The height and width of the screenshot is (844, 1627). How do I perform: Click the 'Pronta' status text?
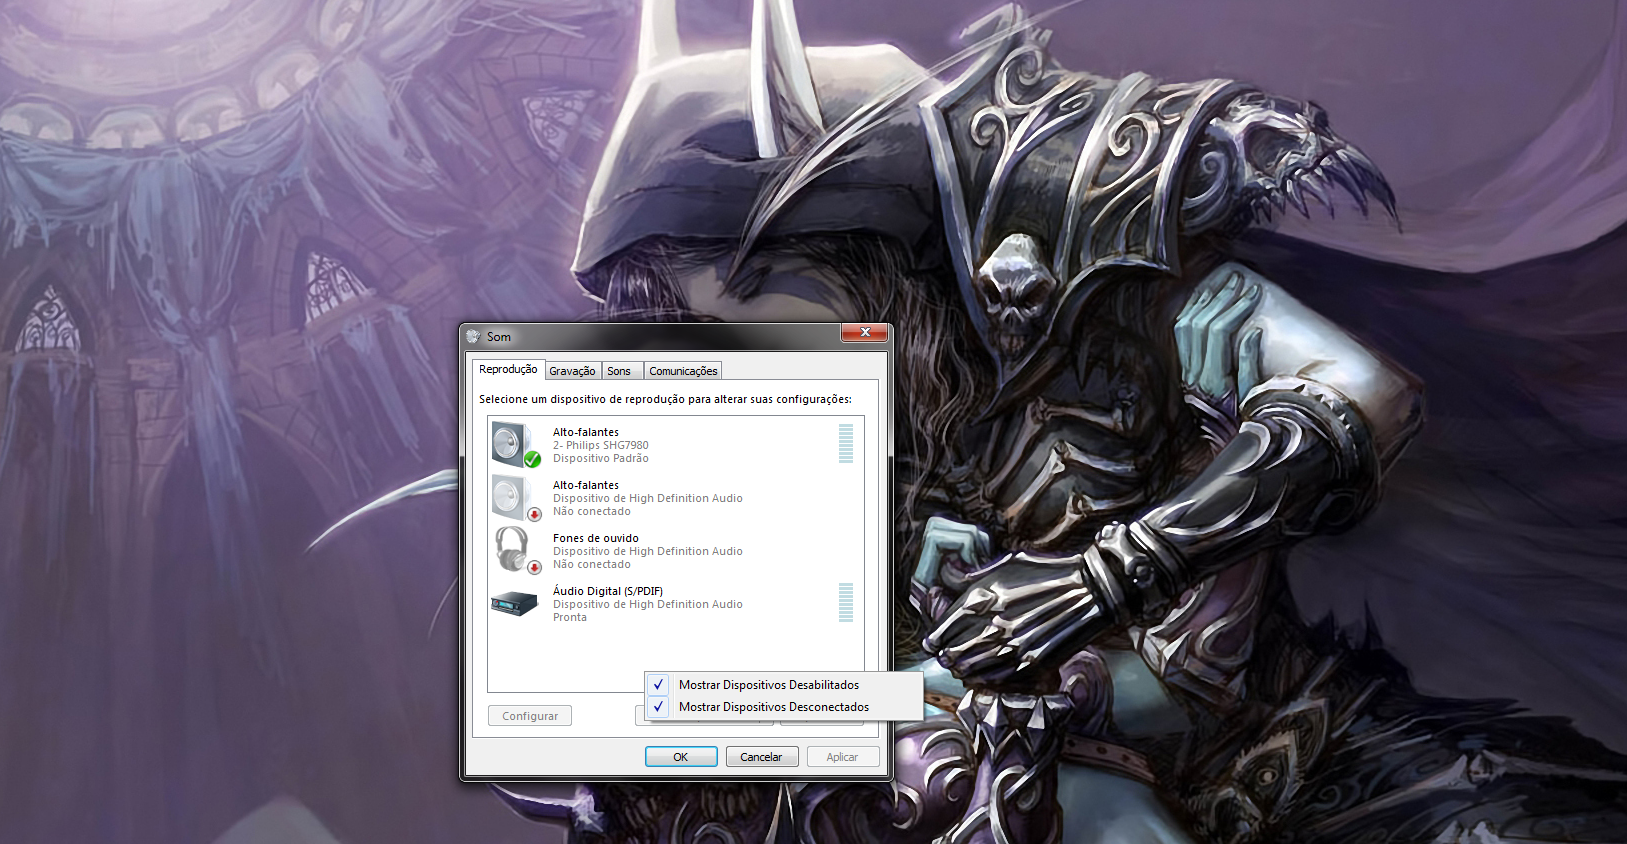570,617
